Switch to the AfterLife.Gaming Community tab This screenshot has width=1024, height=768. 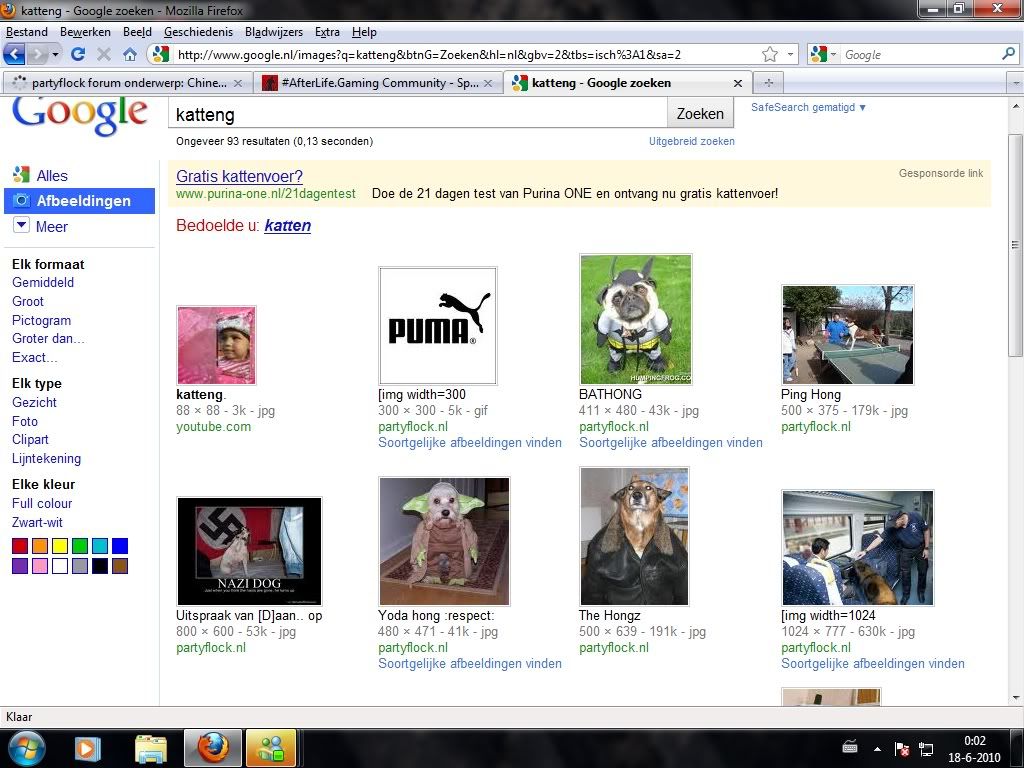pos(380,83)
